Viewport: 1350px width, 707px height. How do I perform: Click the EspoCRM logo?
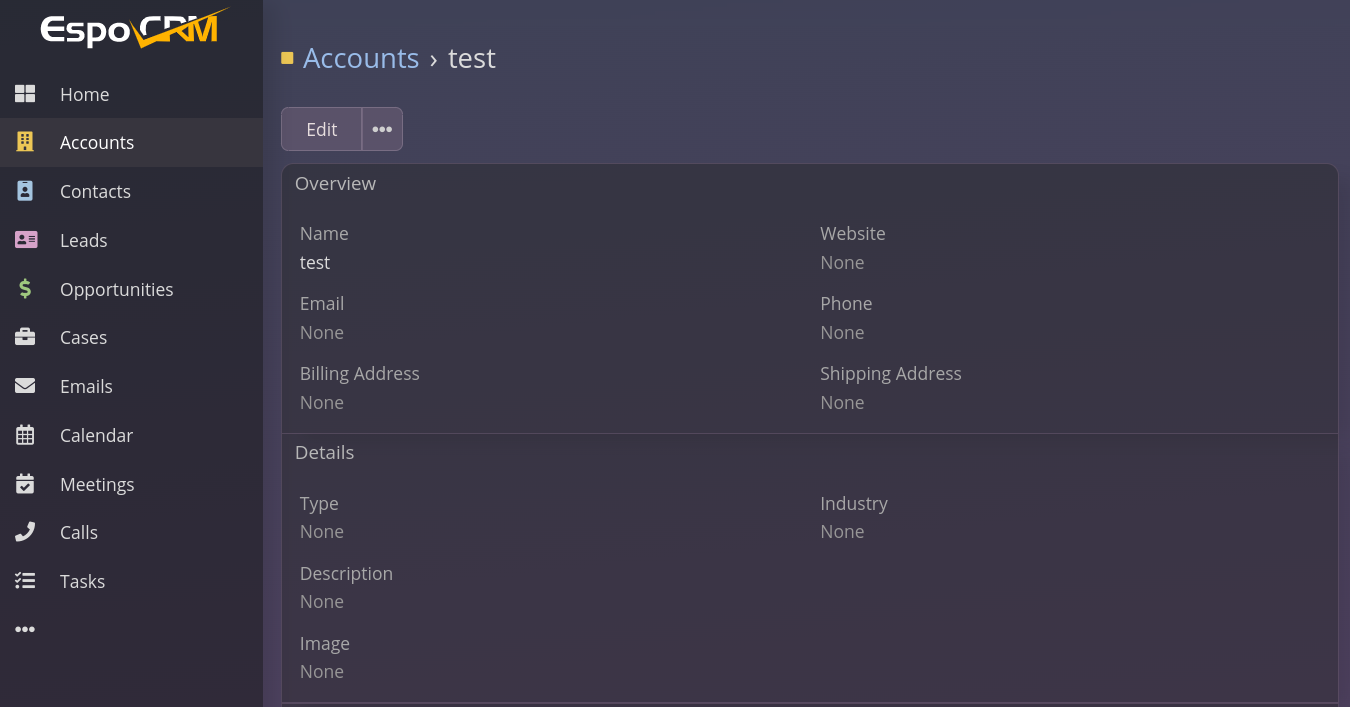(x=132, y=29)
